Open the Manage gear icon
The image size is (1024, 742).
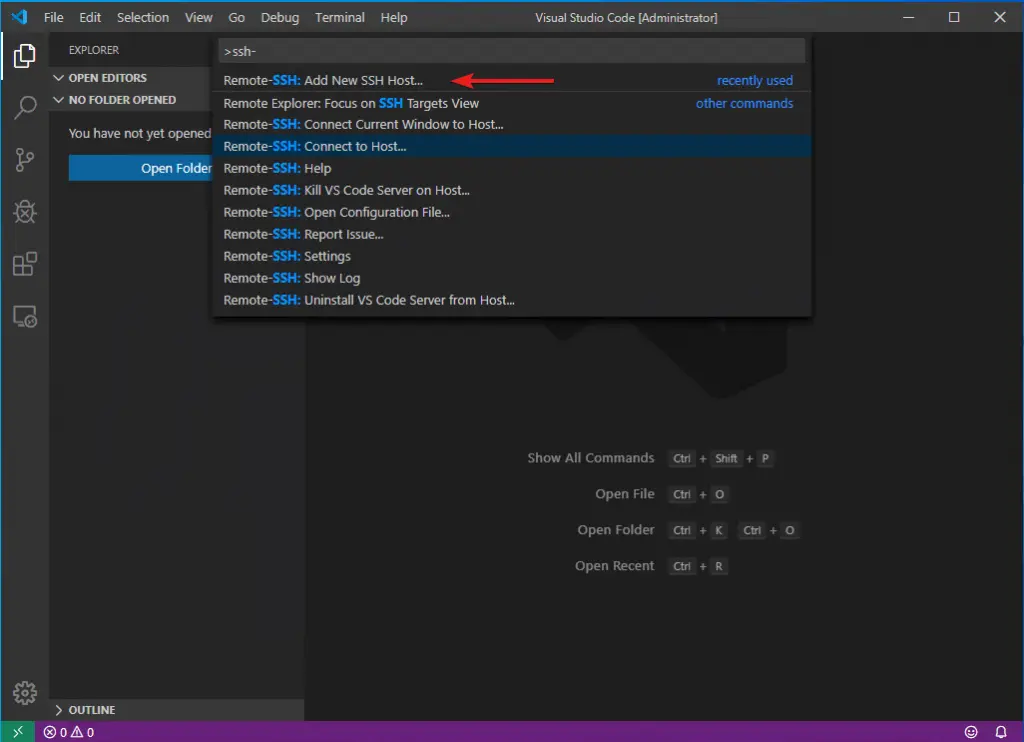(x=24, y=692)
